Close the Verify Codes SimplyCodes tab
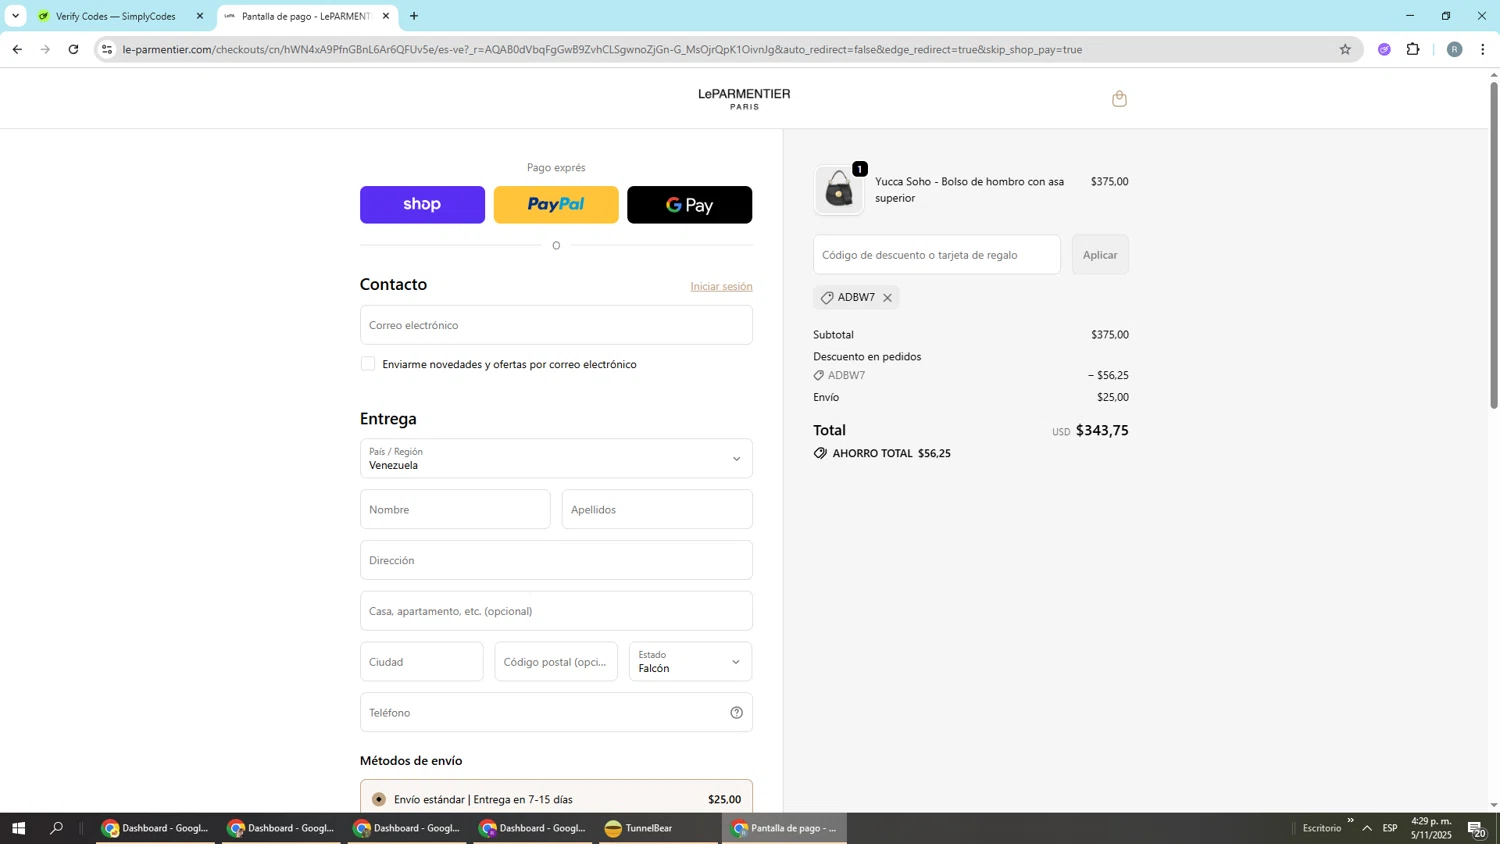 (x=199, y=16)
